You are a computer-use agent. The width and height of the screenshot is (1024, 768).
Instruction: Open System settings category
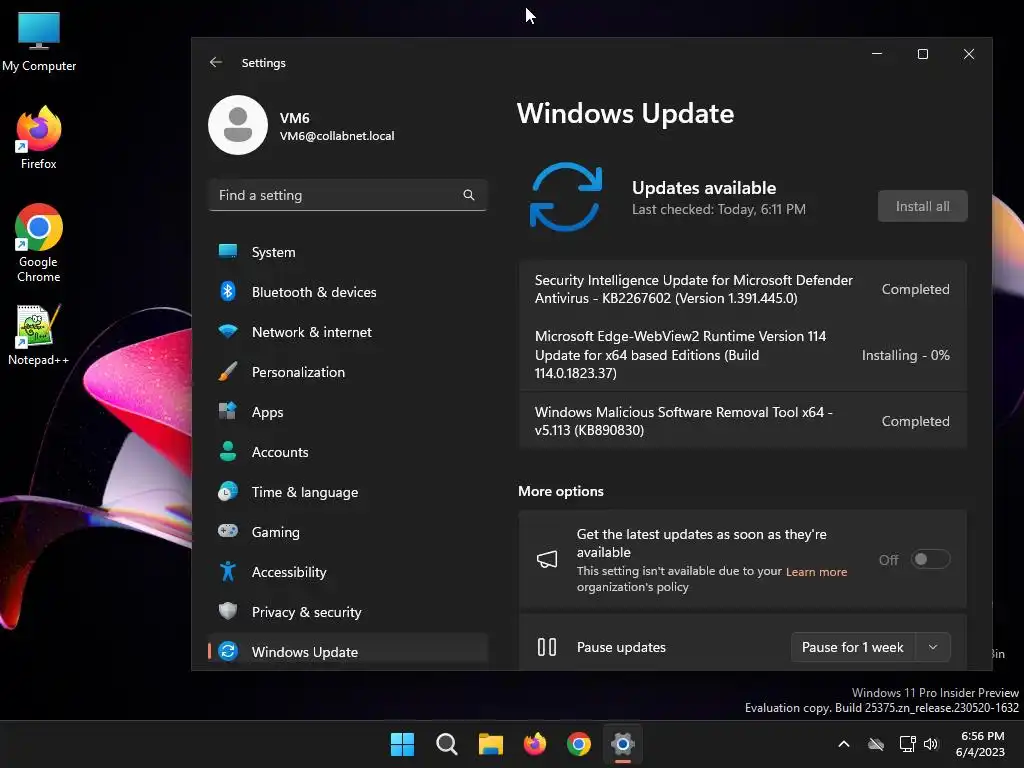point(348,251)
